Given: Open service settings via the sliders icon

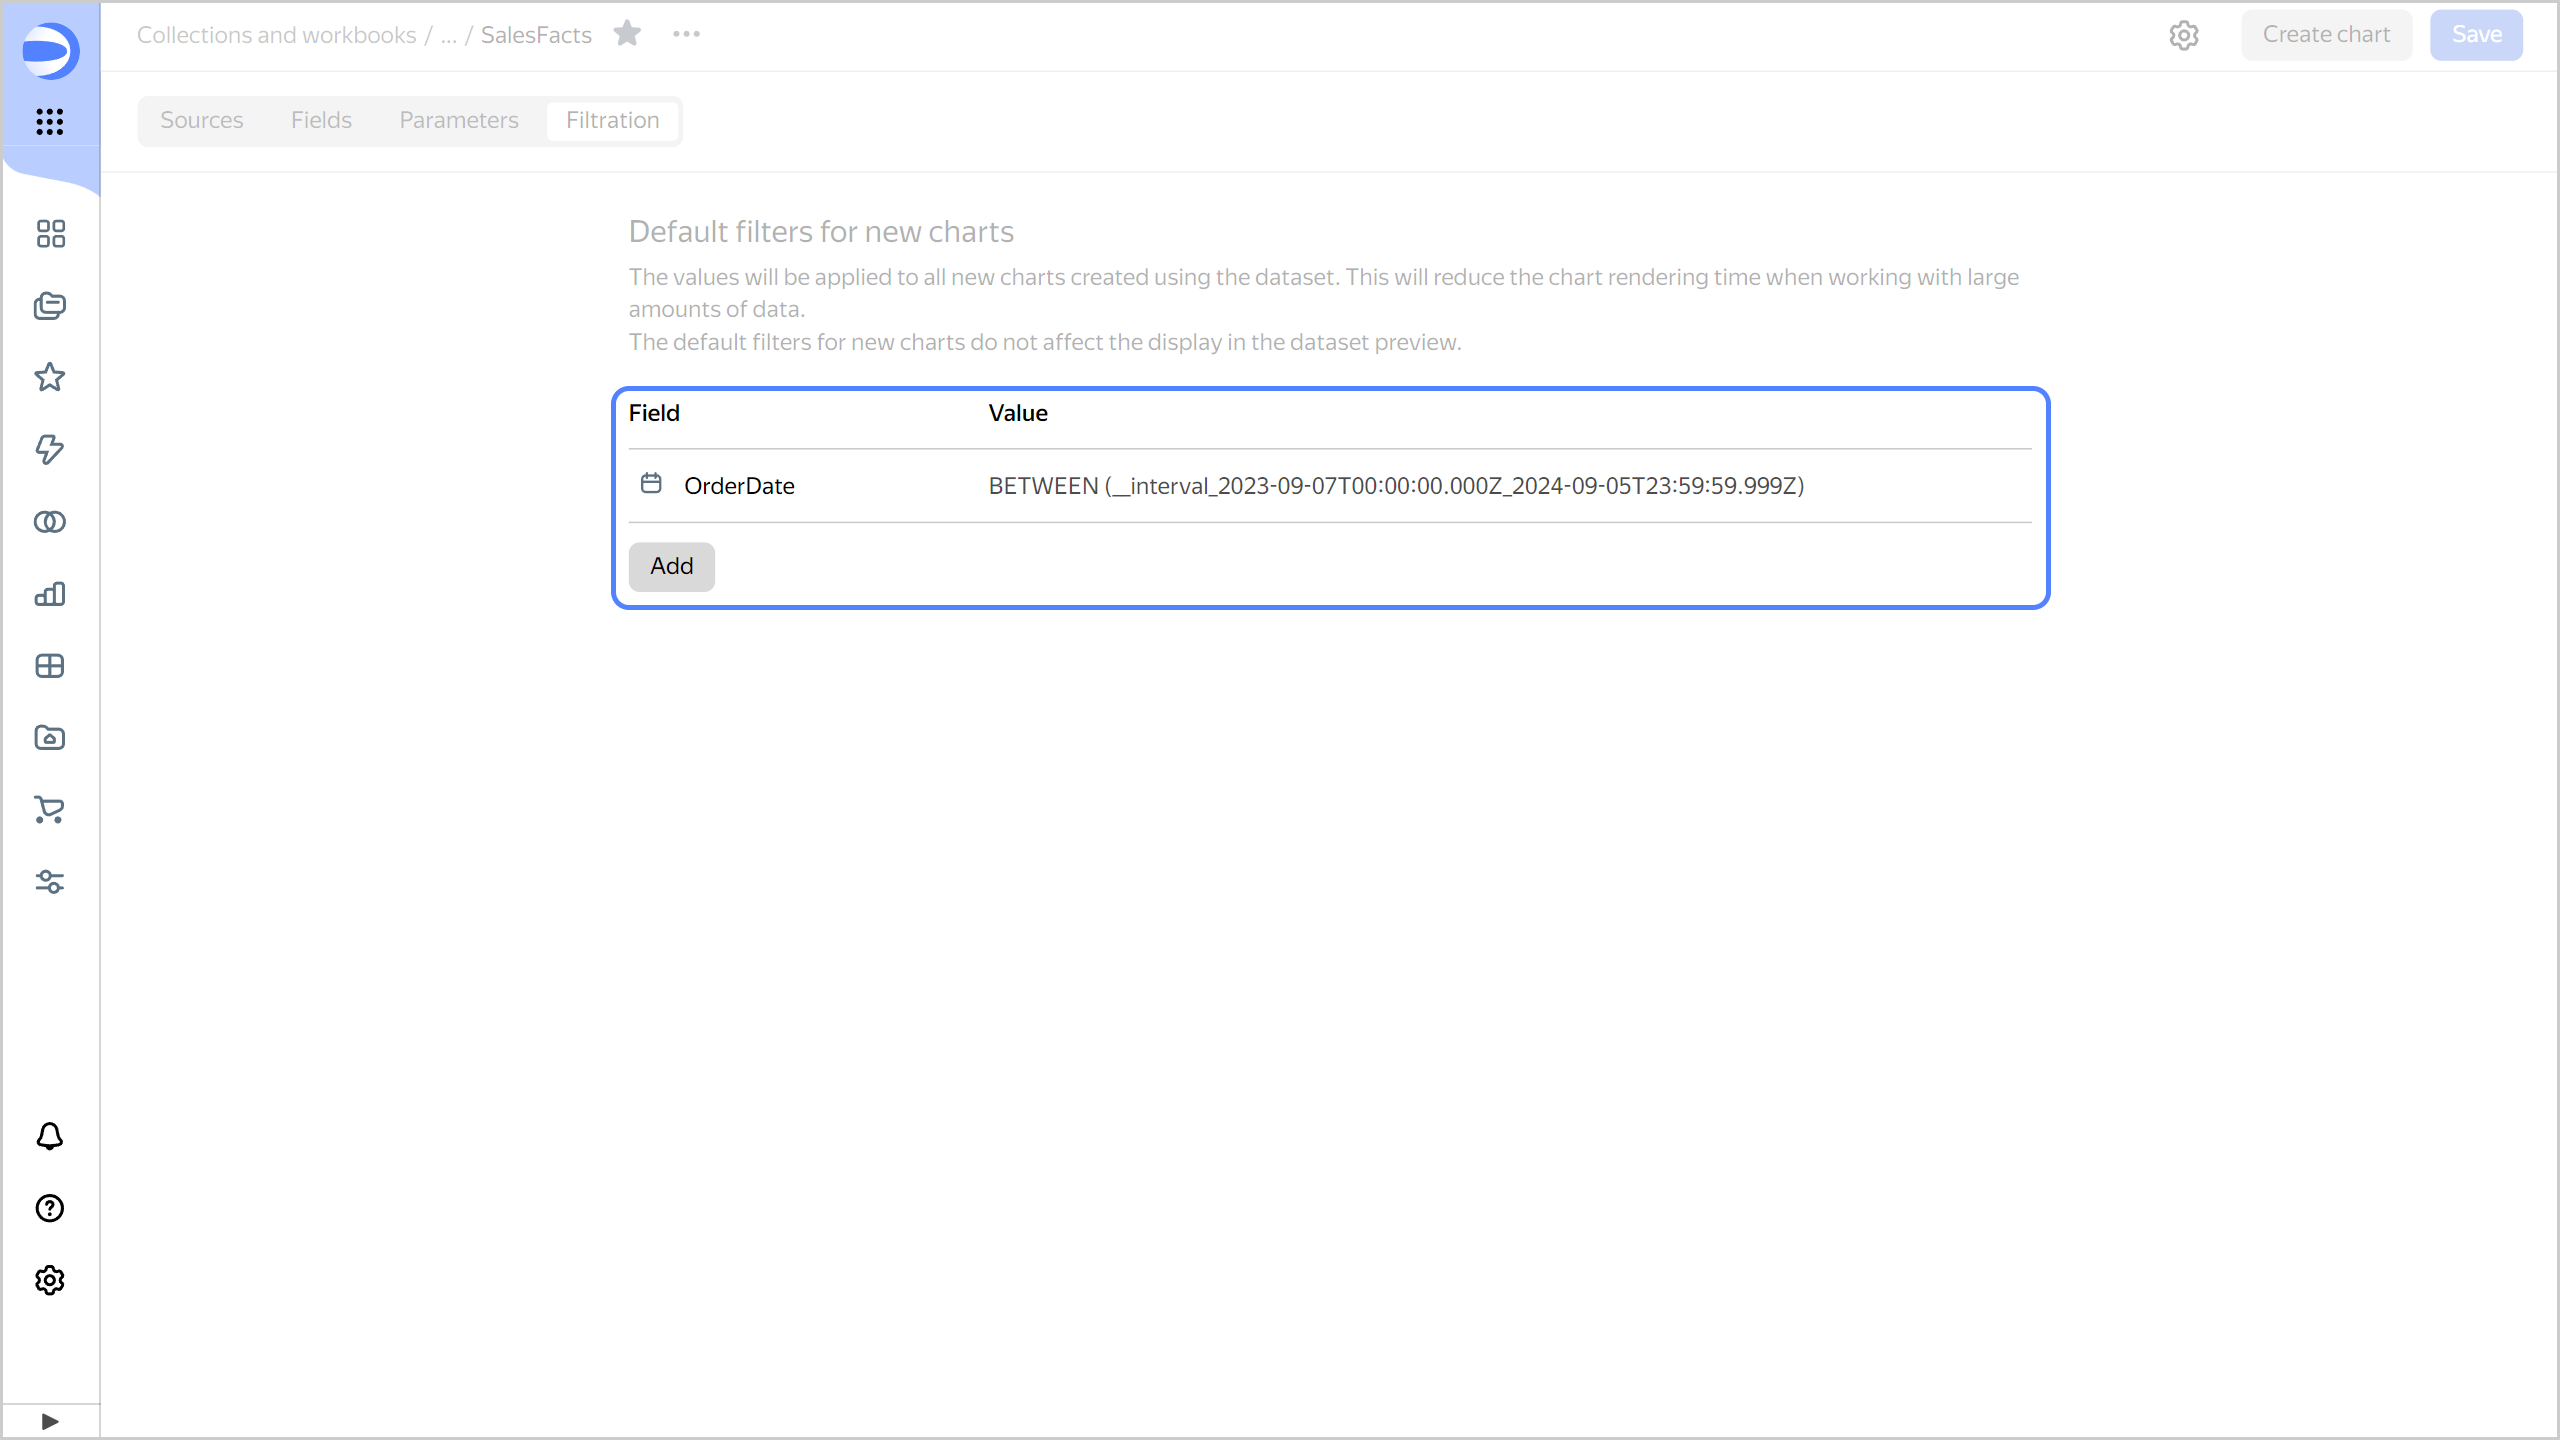Looking at the screenshot, I should [49, 882].
